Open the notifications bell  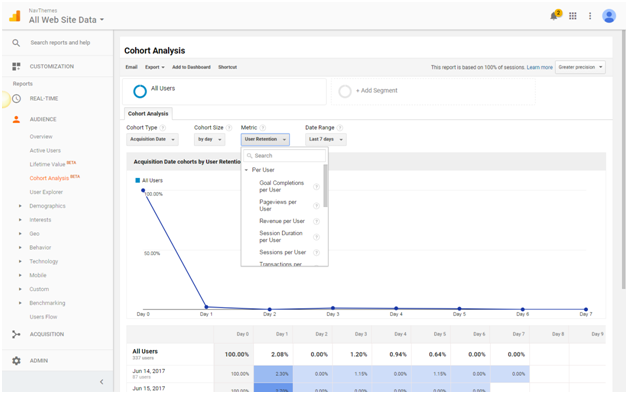click(555, 16)
